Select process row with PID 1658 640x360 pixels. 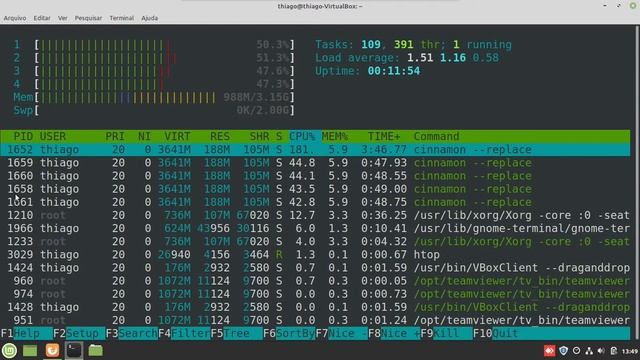(315, 189)
